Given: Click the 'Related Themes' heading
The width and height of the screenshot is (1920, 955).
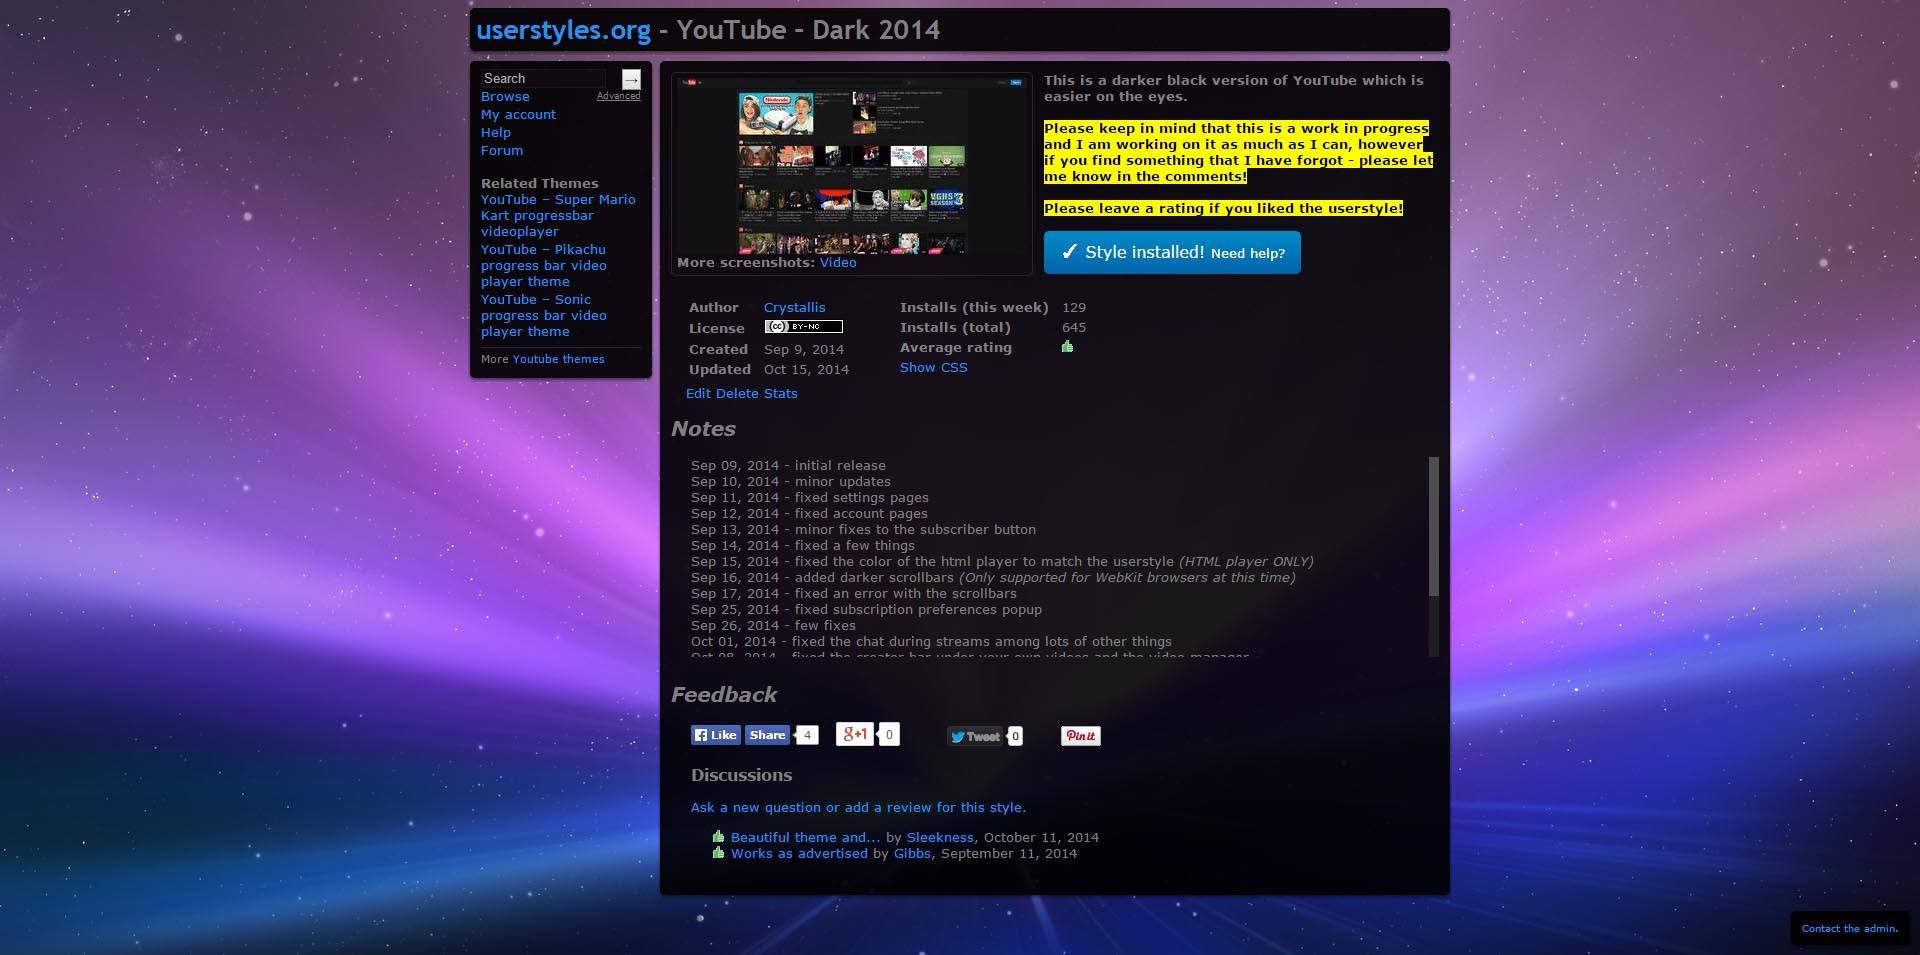Looking at the screenshot, I should (x=540, y=184).
